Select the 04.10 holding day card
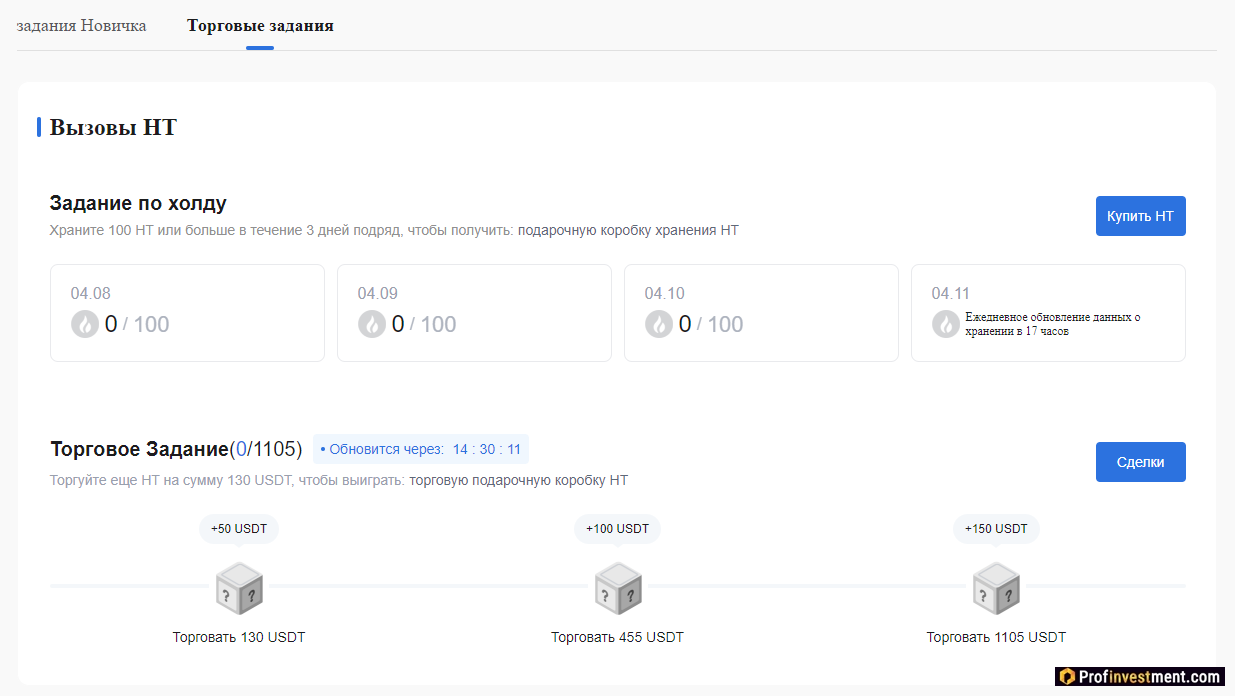1235x696 pixels. click(761, 313)
